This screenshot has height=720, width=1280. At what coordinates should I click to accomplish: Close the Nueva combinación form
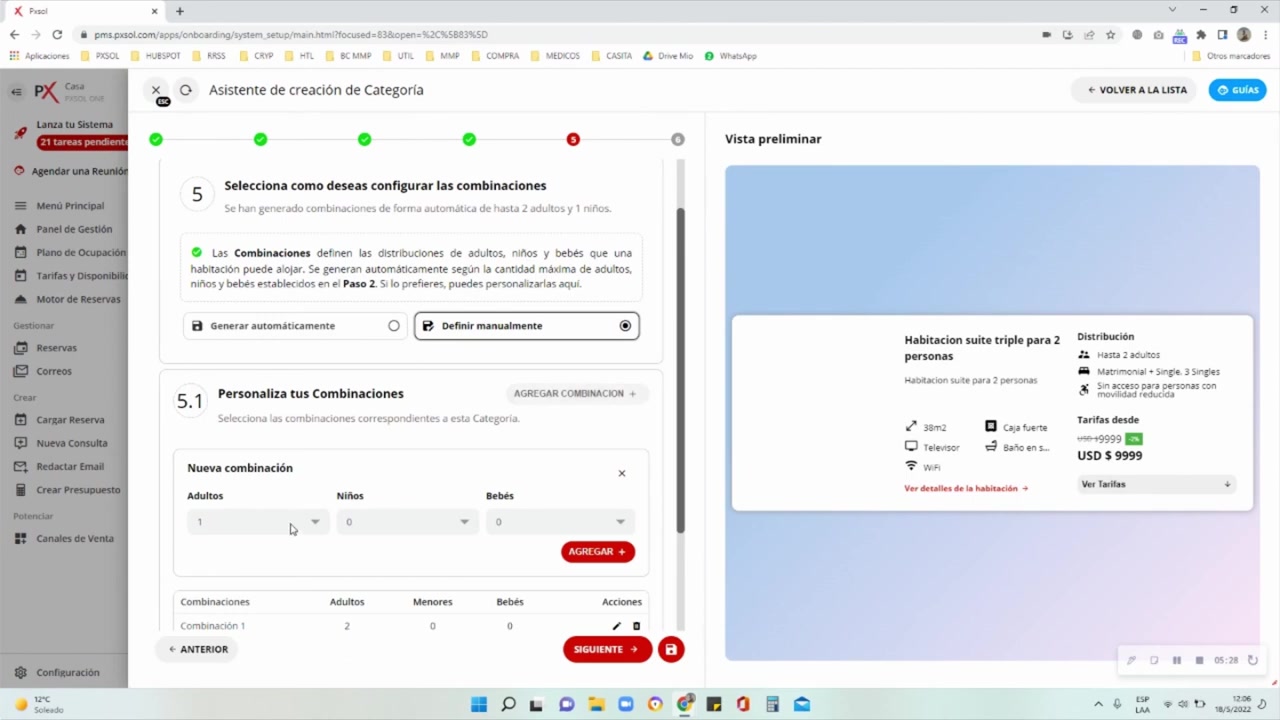click(621, 472)
